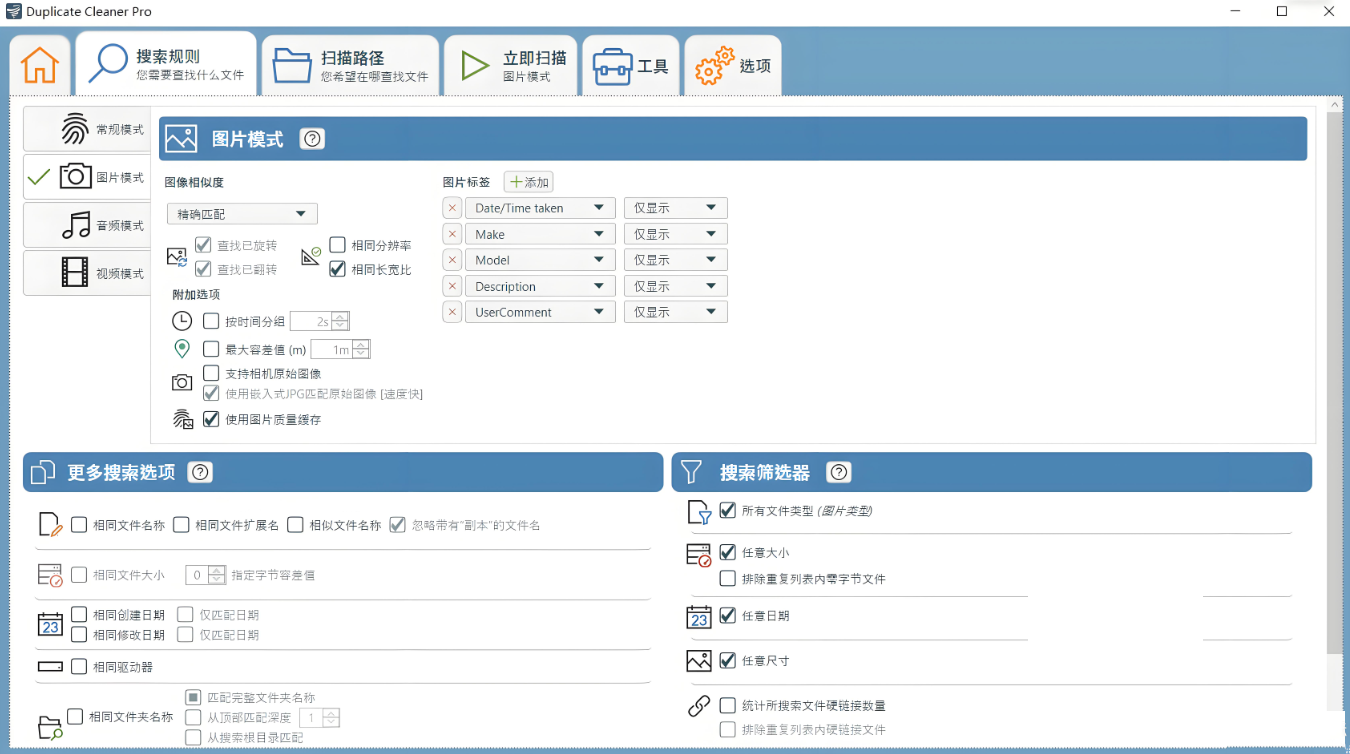Click the location pin icon beside 最大容差值

pos(182,349)
